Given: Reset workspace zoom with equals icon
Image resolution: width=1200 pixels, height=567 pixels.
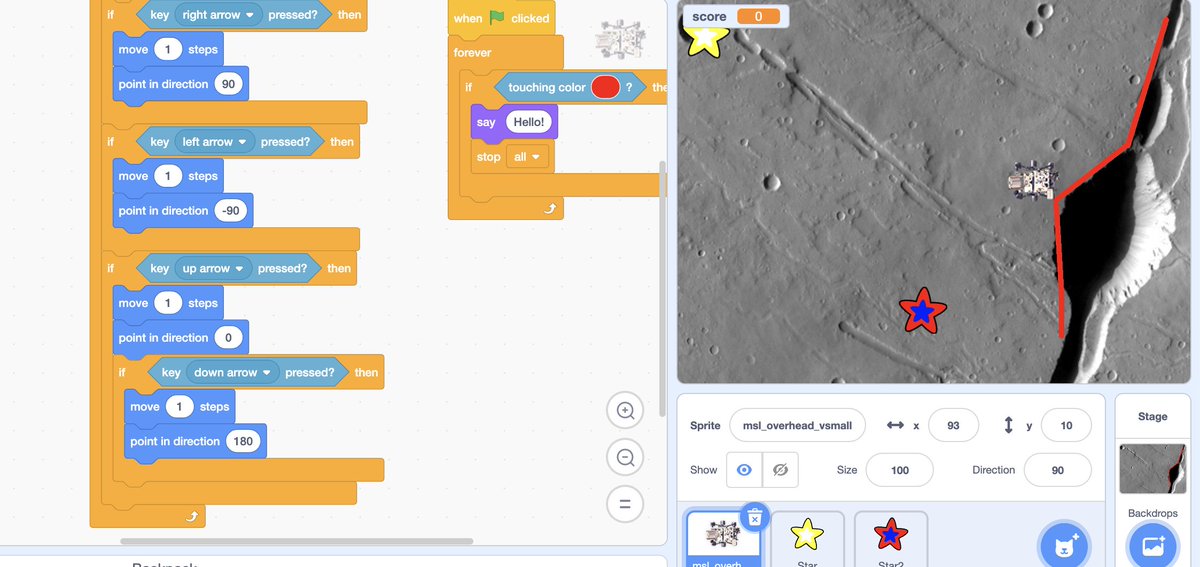Looking at the screenshot, I should [625, 505].
